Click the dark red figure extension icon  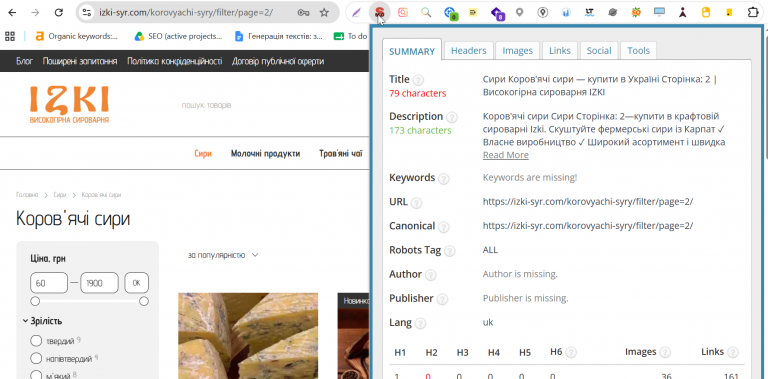click(682, 13)
